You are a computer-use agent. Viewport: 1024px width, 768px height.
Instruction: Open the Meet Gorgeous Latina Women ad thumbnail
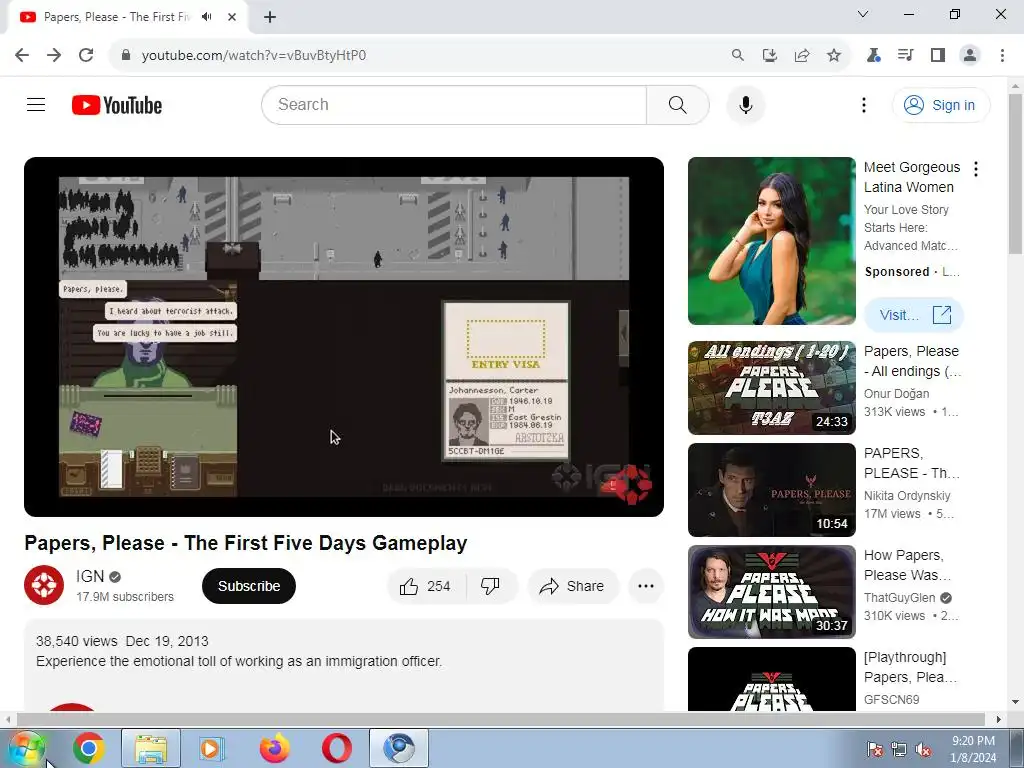coord(771,241)
